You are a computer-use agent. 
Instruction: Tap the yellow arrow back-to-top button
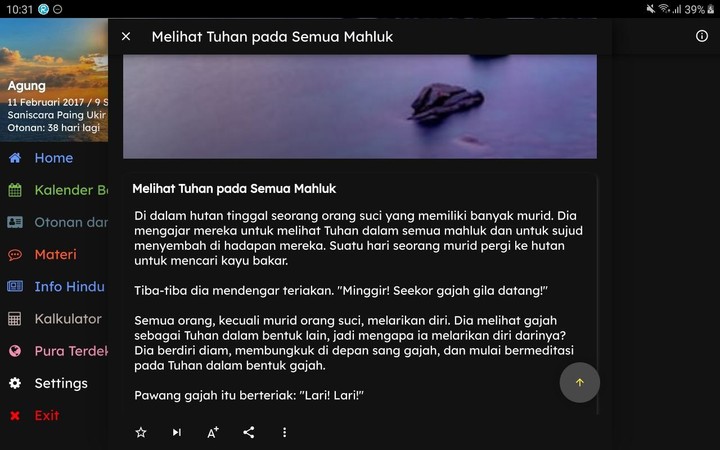coord(579,382)
